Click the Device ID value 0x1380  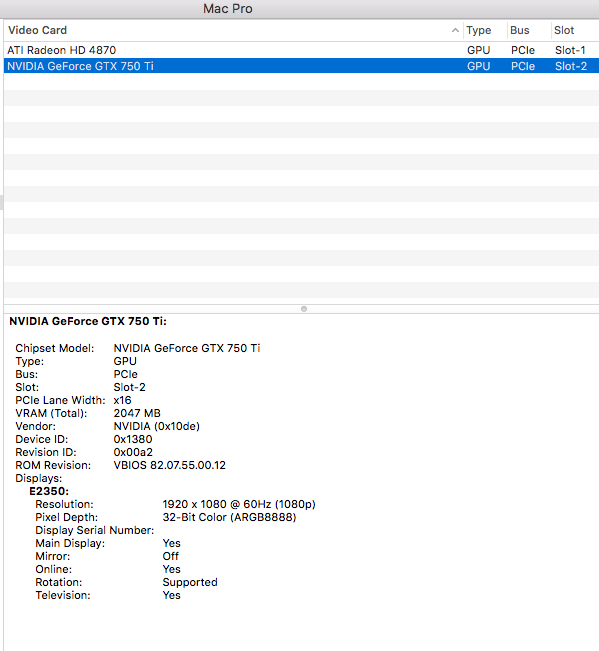point(133,439)
